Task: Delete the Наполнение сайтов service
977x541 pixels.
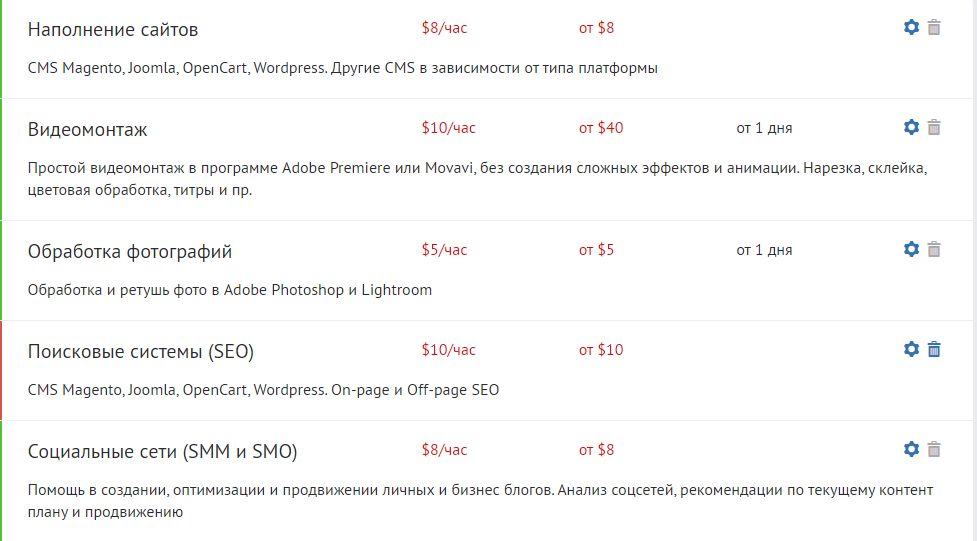Action: (x=934, y=27)
